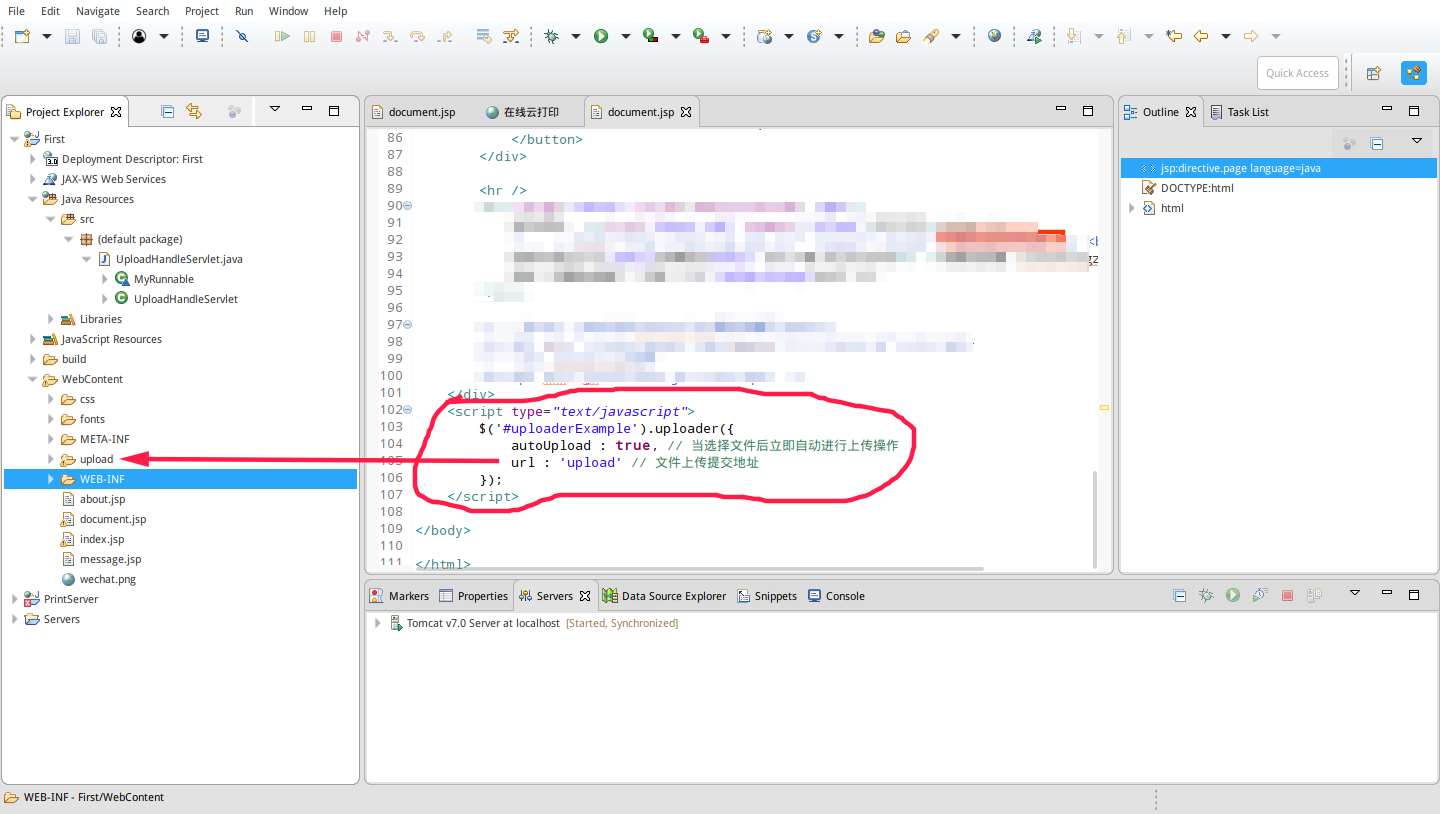Screen dimensions: 1440x814
Task: Open the Window menu
Action: [x=288, y=11]
